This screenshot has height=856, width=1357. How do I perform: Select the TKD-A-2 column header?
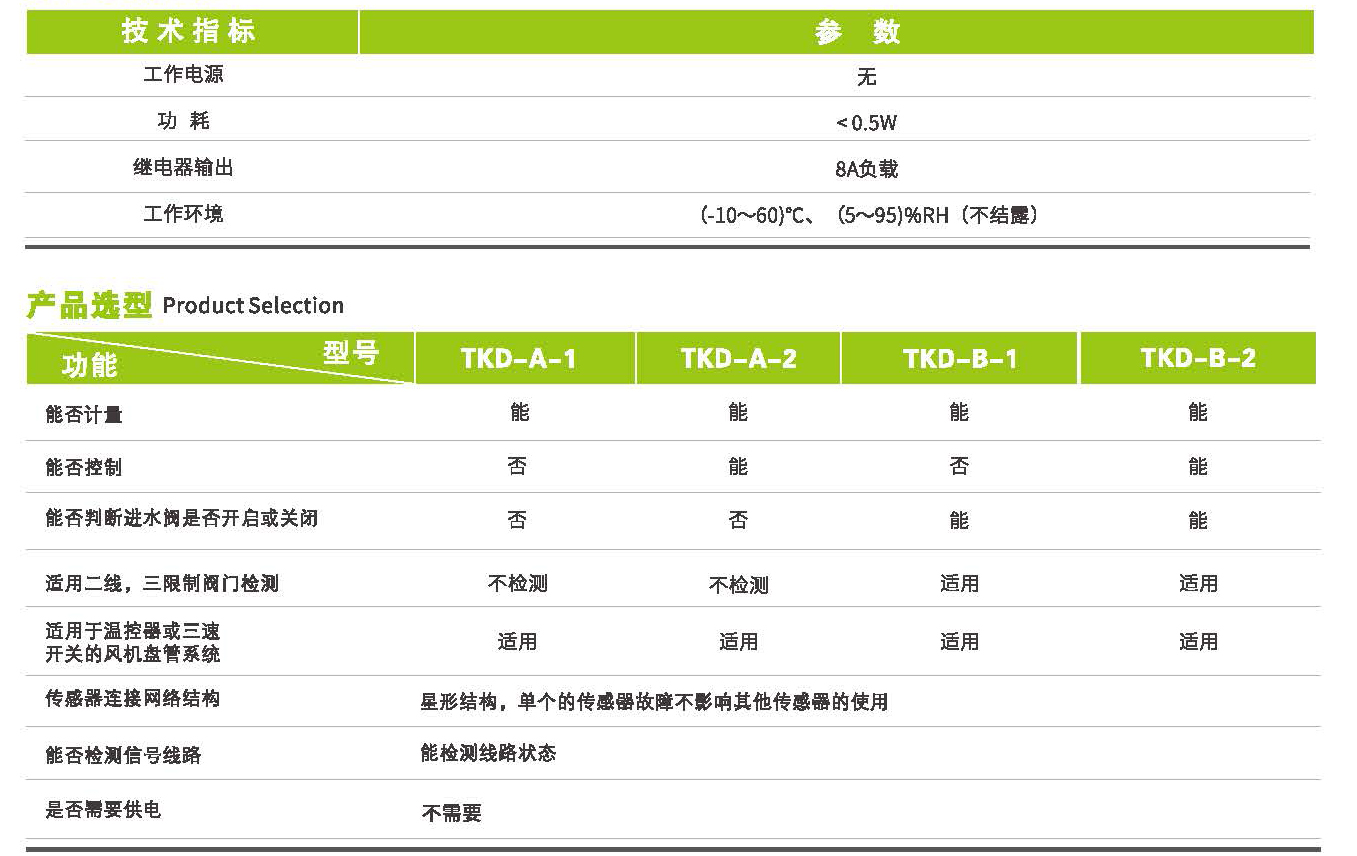(x=738, y=359)
